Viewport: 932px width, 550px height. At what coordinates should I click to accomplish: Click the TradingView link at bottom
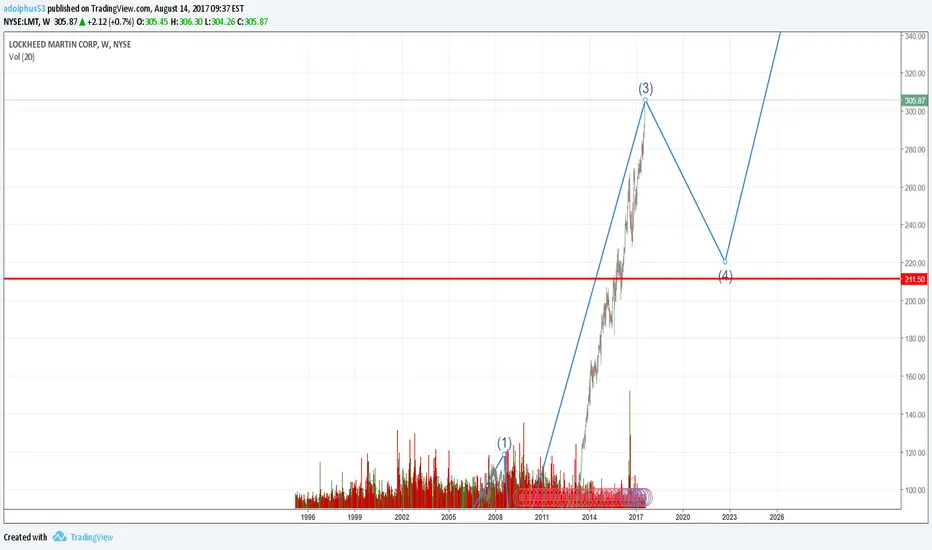coord(92,537)
